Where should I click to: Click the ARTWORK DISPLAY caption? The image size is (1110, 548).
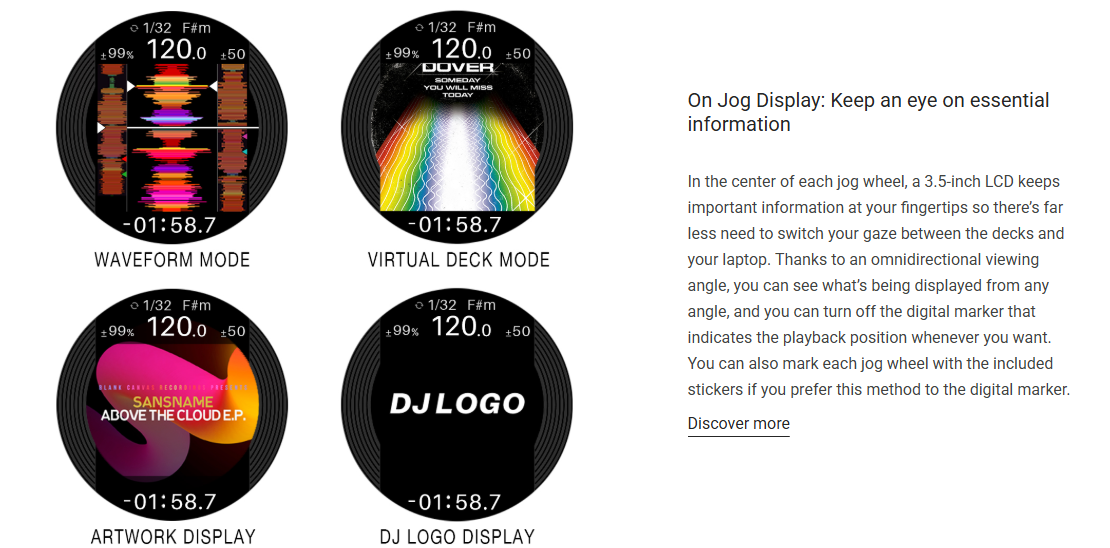click(173, 537)
